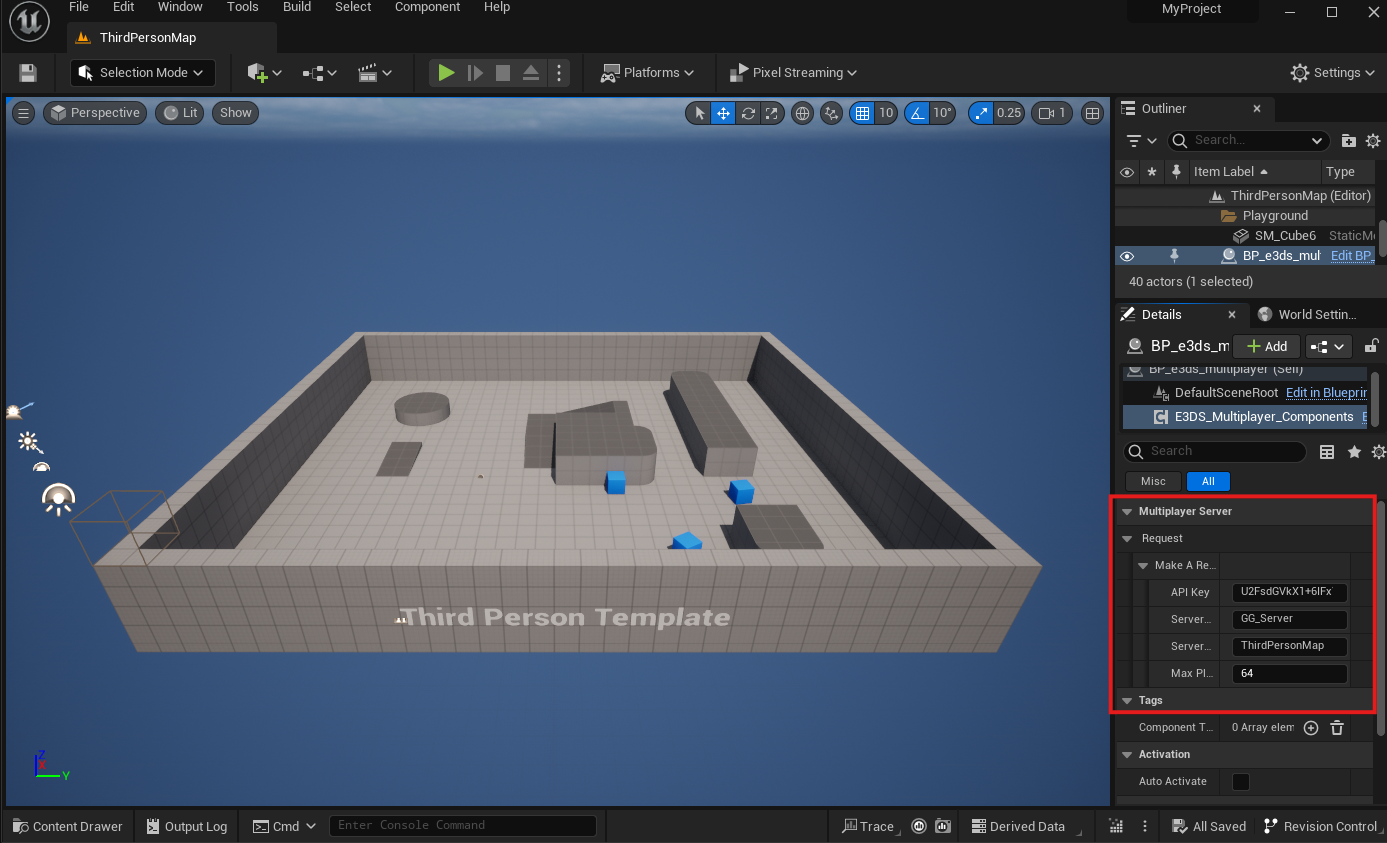
Task: Select the translate (move) gizmo tool
Action: tap(723, 113)
